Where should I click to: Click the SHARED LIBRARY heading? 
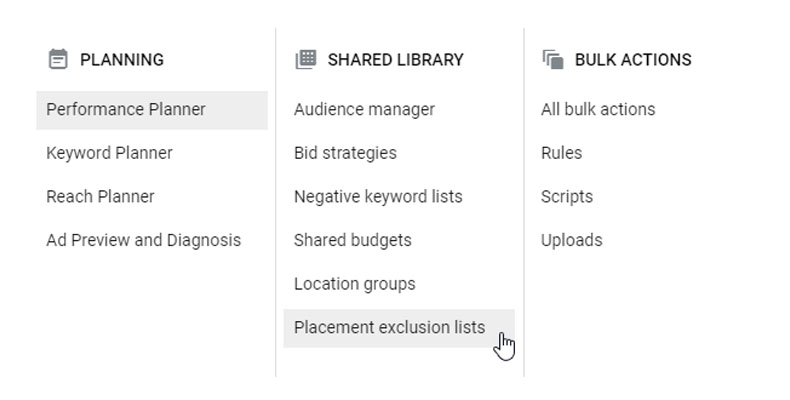point(395,60)
